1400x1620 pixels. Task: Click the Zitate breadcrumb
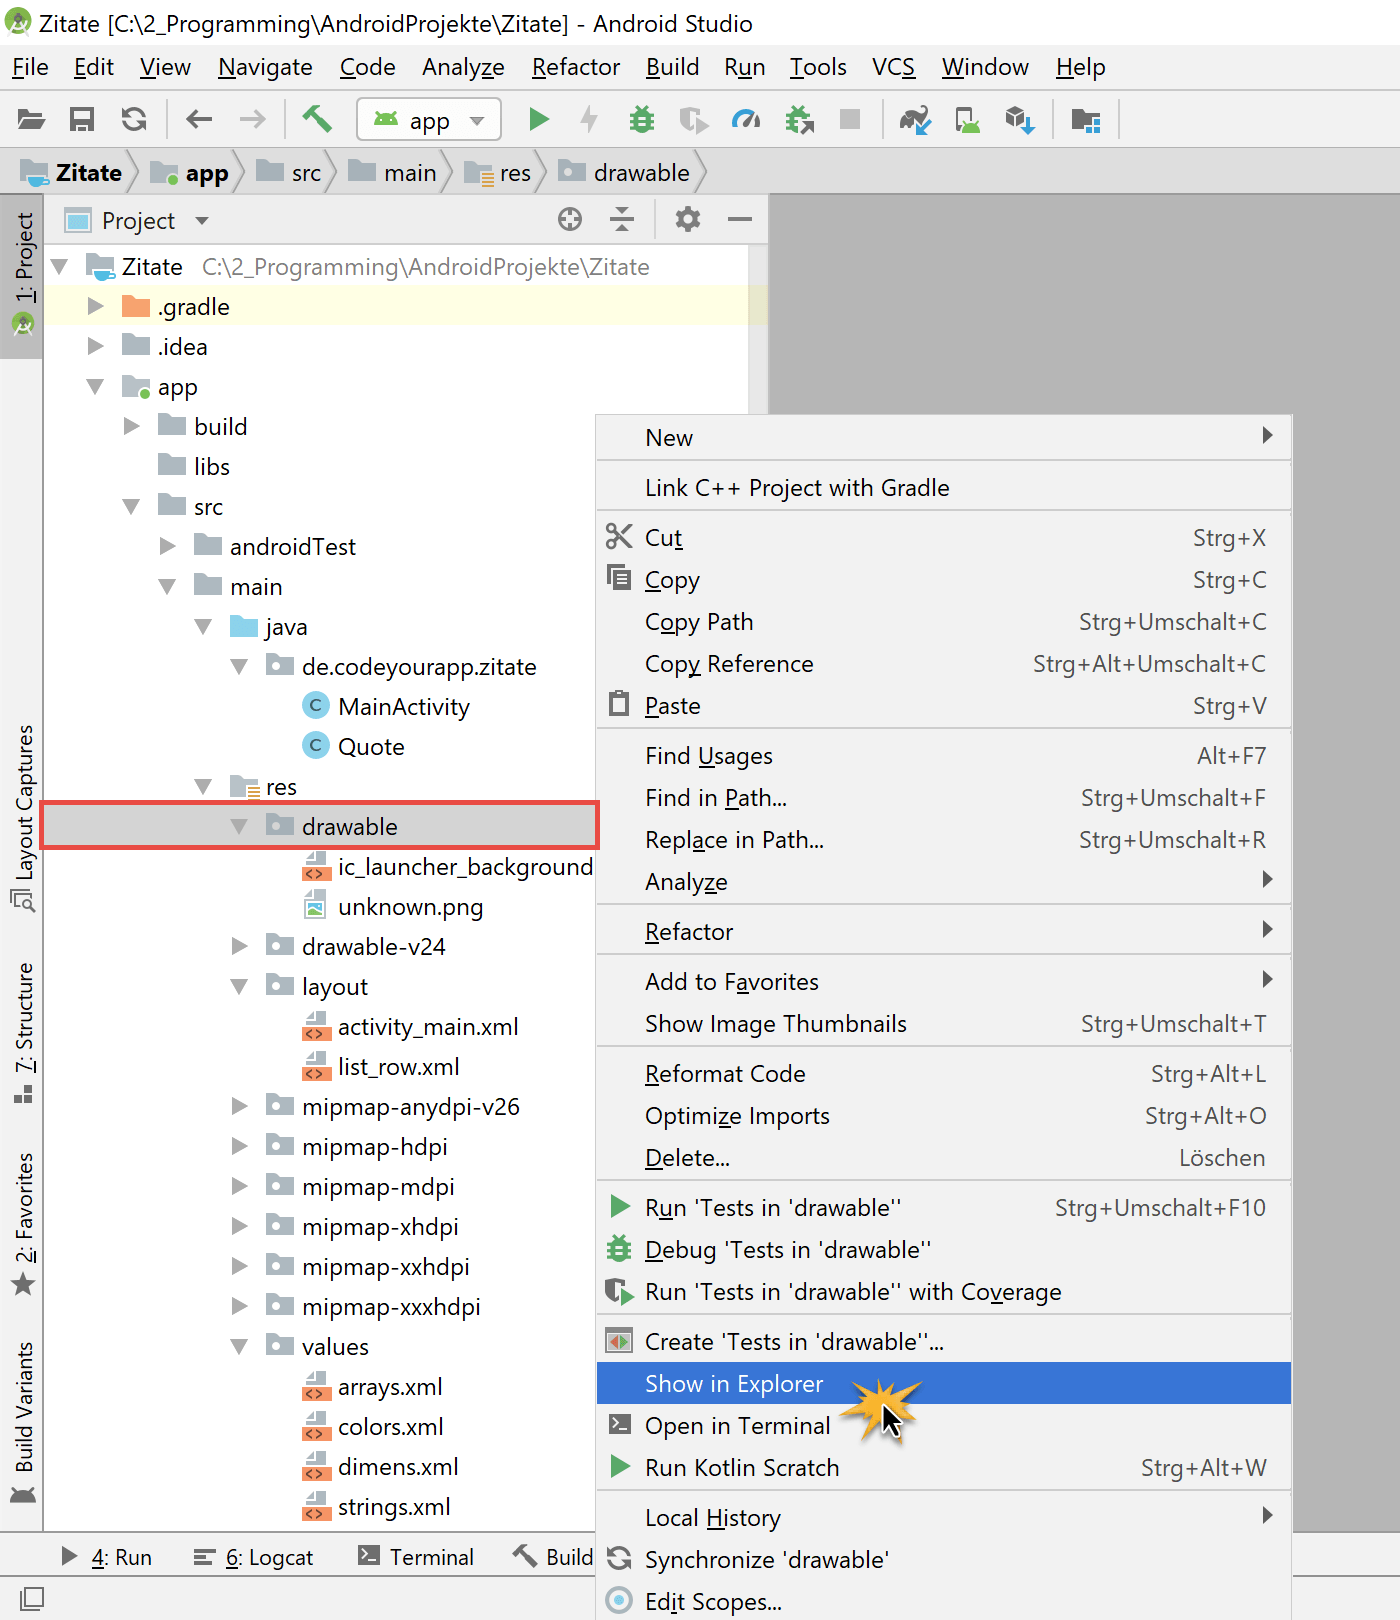tap(72, 172)
